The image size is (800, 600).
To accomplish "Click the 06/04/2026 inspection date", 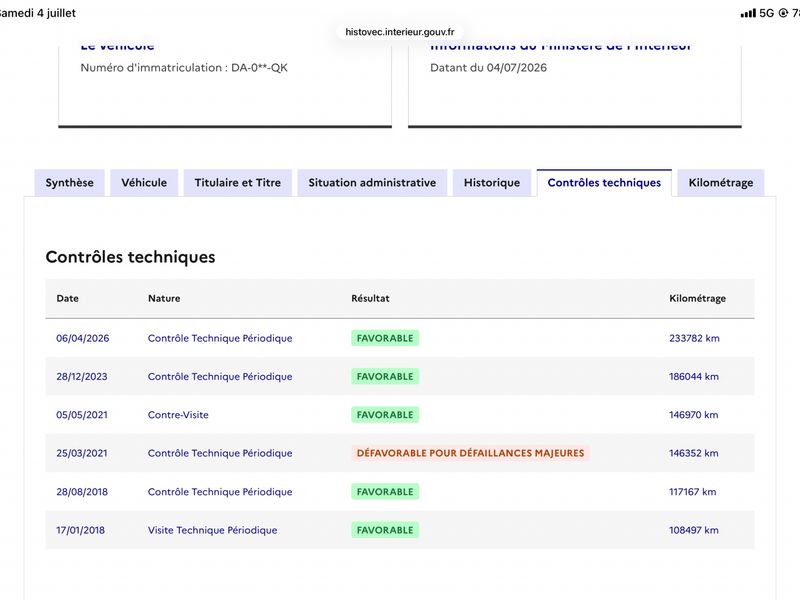I will [x=83, y=338].
